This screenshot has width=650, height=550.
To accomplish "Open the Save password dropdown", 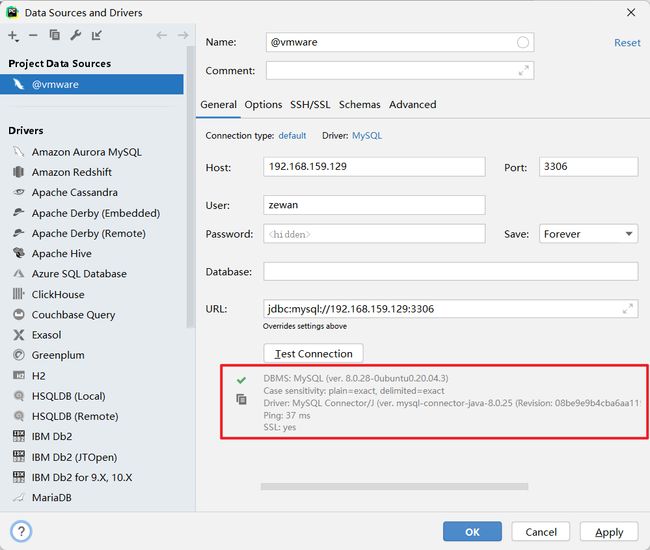I will [588, 234].
